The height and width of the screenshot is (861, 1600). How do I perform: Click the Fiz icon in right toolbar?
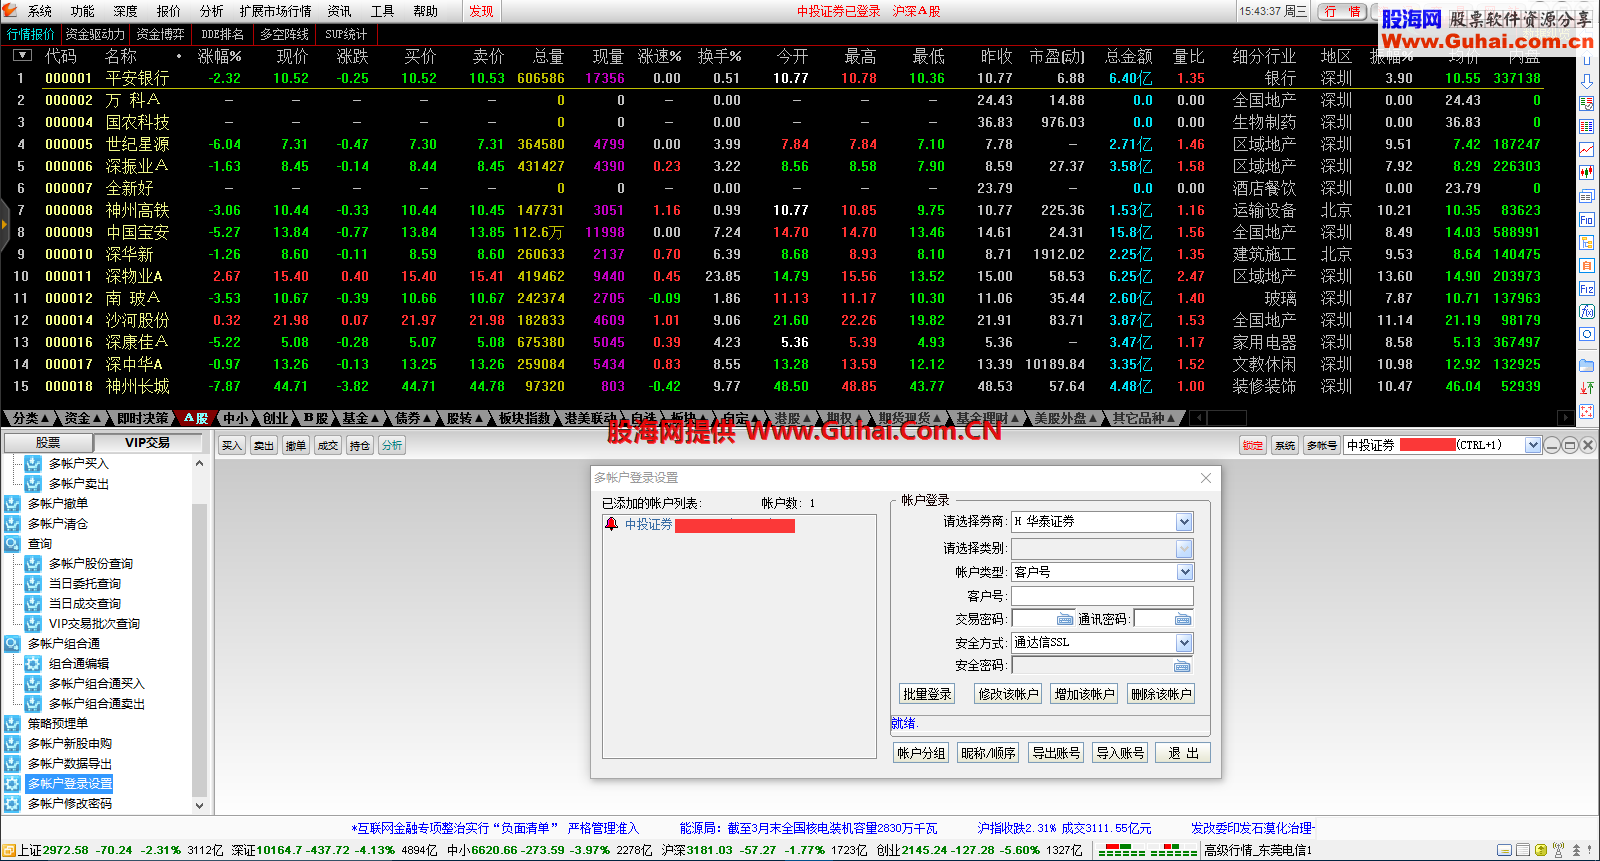coord(1587,288)
